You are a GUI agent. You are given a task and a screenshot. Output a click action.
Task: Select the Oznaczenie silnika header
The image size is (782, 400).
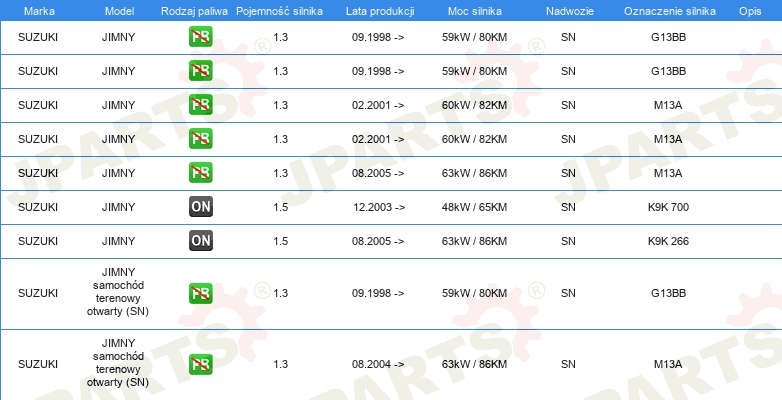coord(670,11)
